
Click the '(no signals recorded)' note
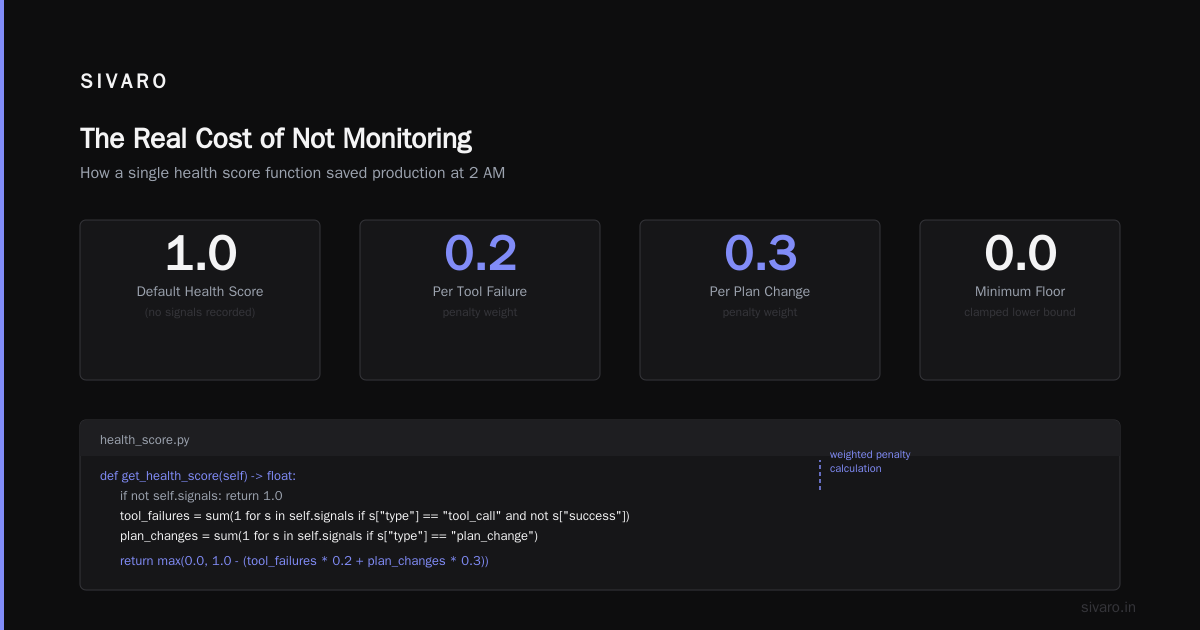click(x=200, y=312)
